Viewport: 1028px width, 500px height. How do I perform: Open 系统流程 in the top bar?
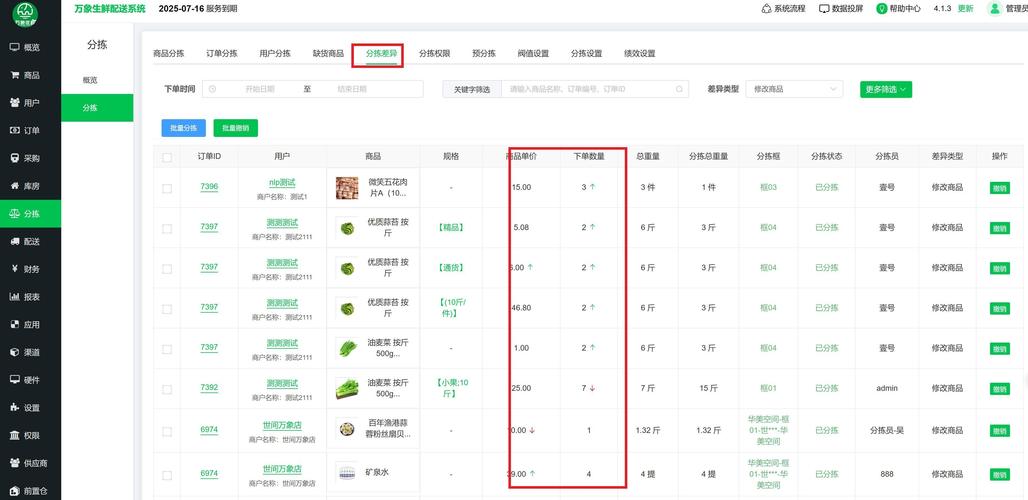[x=783, y=9]
